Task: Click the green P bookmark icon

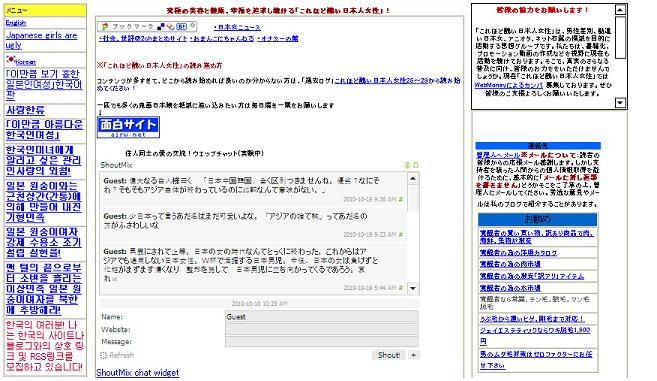Action: [x=105, y=26]
